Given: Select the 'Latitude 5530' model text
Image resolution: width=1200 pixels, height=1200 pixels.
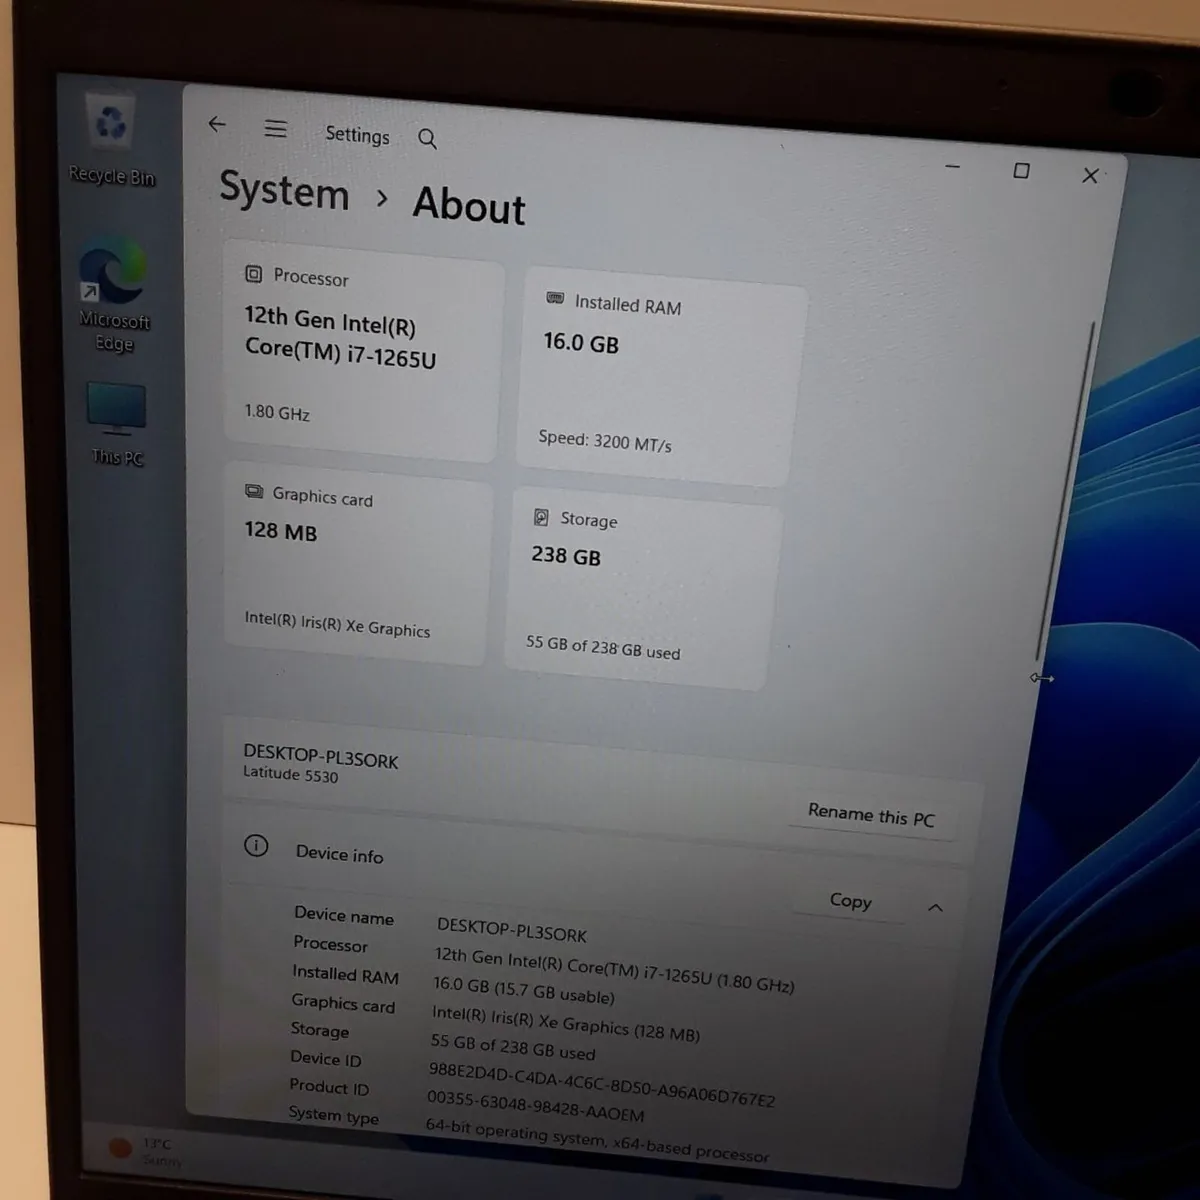Looking at the screenshot, I should [x=290, y=774].
